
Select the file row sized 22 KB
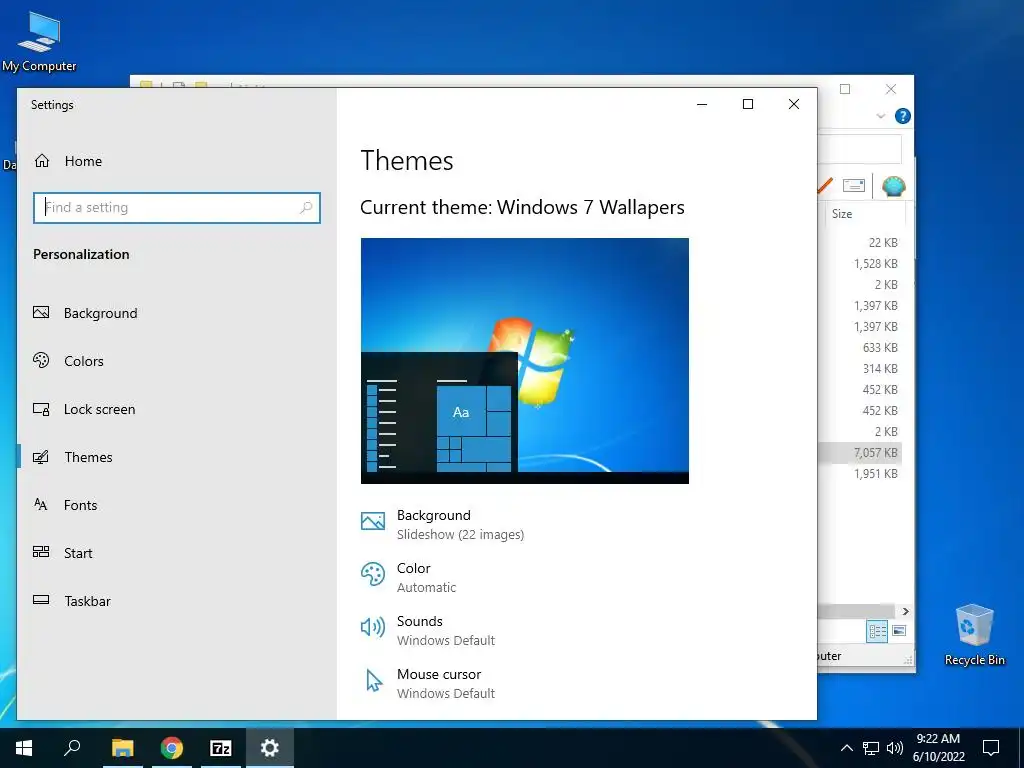click(x=858, y=242)
